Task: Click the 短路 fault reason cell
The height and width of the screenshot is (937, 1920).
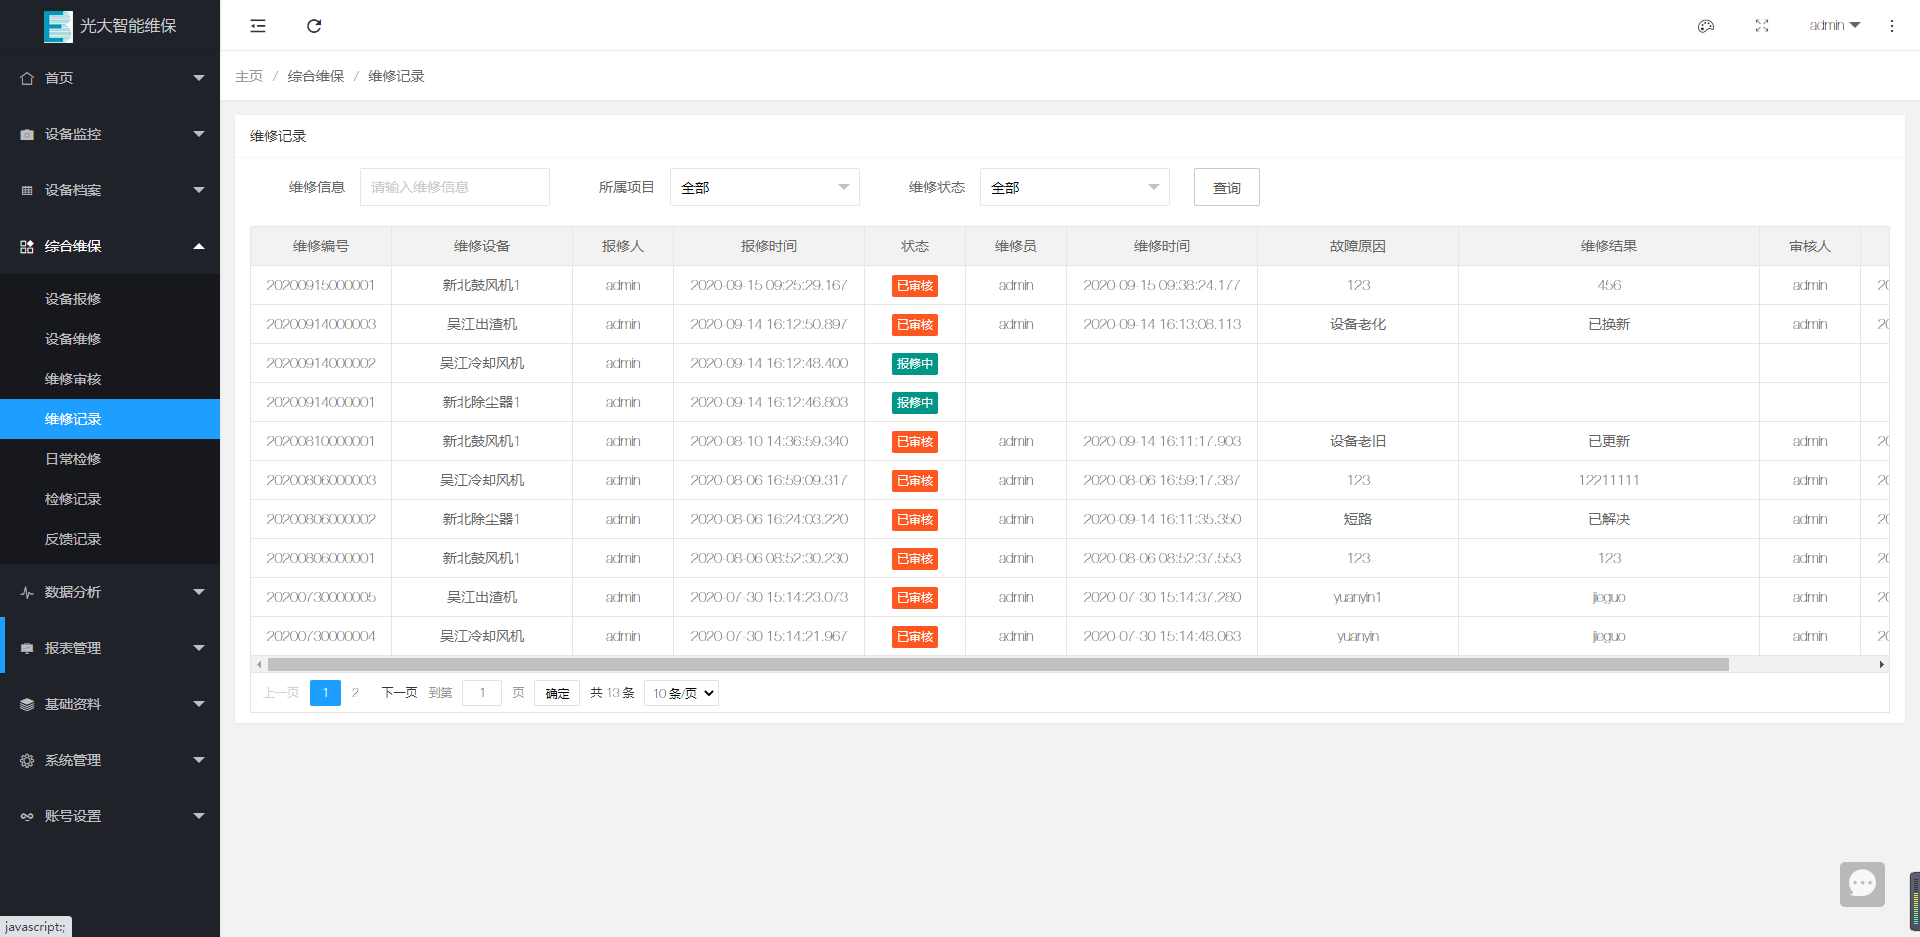Action: click(1358, 519)
